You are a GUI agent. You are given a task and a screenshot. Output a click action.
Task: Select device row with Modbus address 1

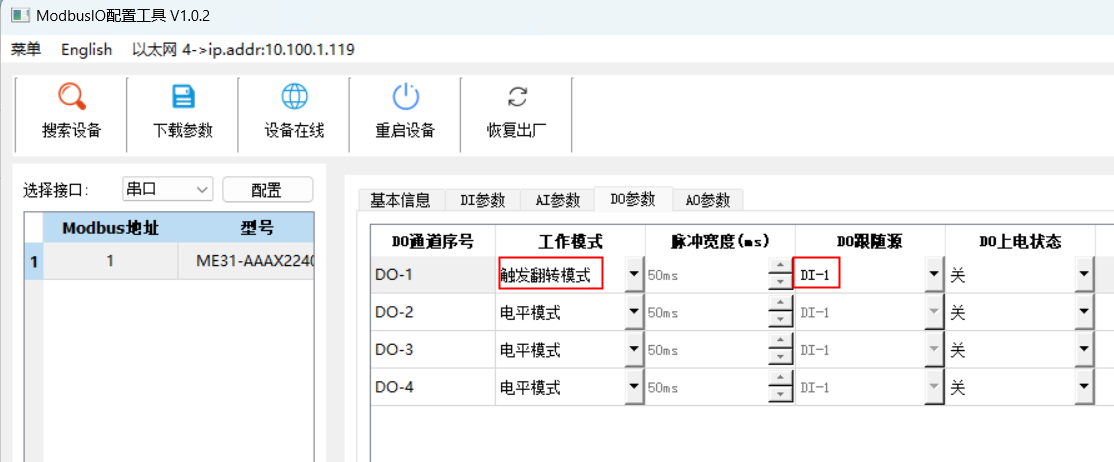[110, 261]
